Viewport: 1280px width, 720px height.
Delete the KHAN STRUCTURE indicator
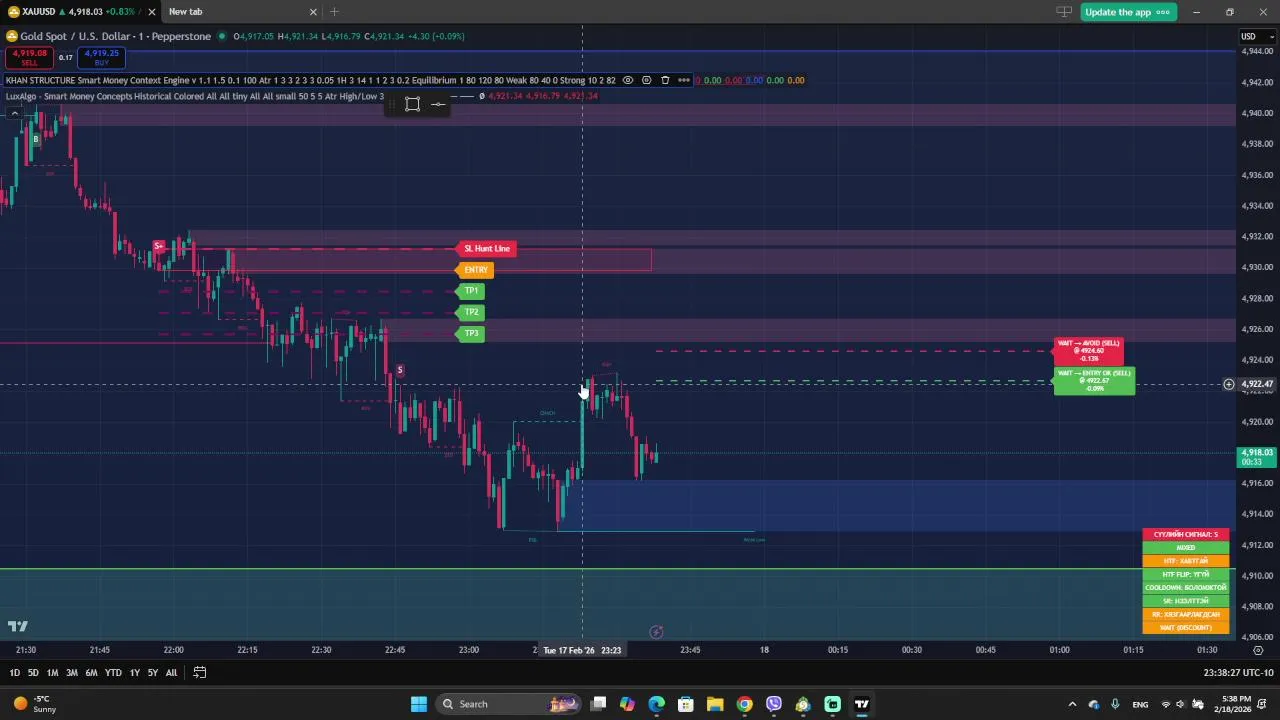665,80
